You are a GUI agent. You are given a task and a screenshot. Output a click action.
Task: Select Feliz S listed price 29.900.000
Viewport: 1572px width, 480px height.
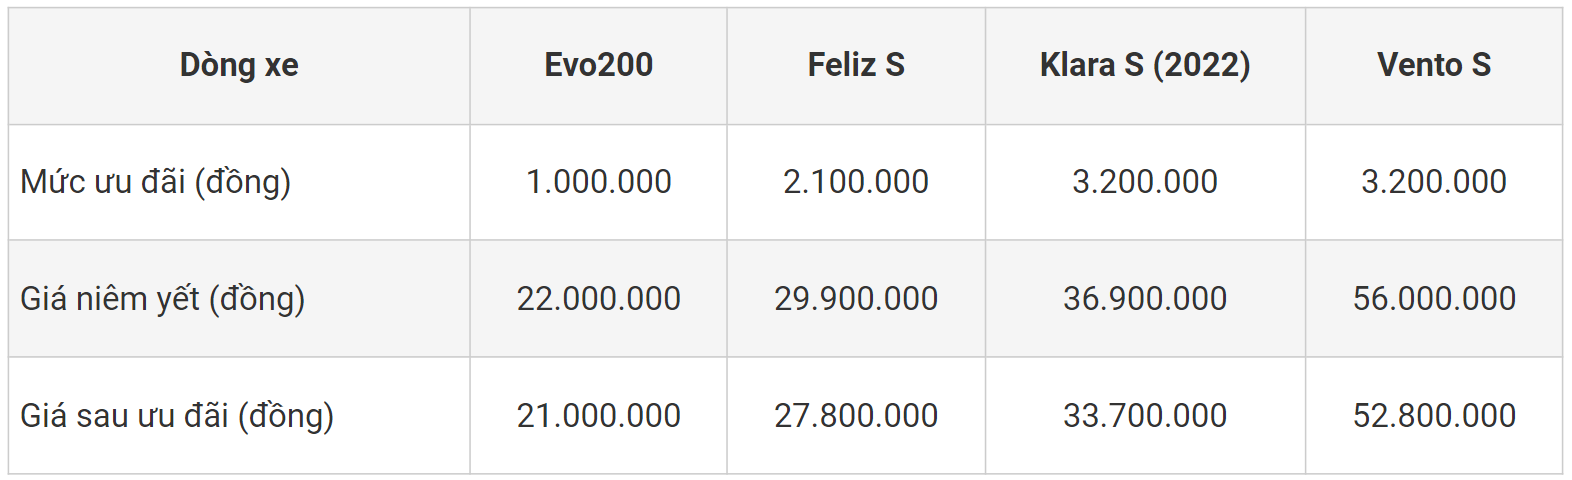(x=856, y=299)
